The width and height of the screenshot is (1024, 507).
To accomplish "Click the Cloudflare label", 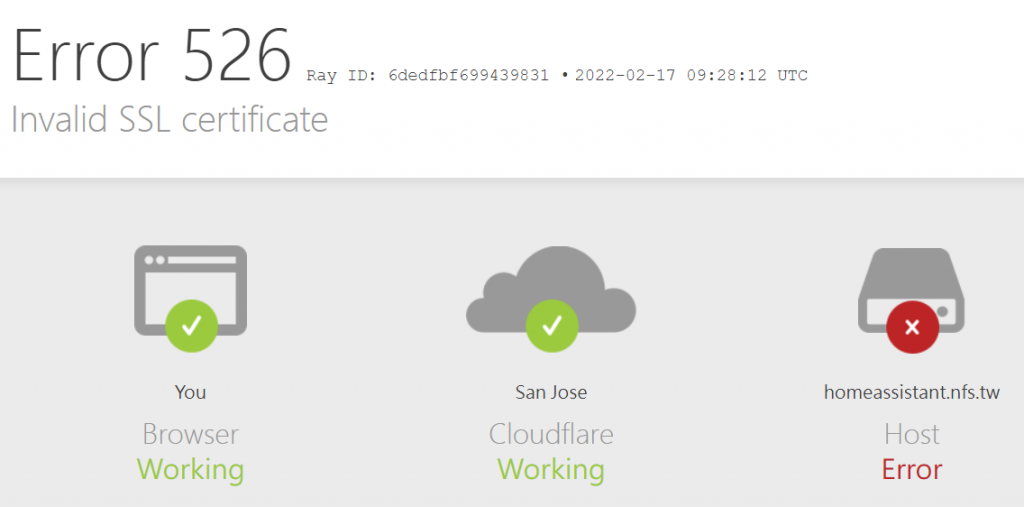I will [551, 434].
